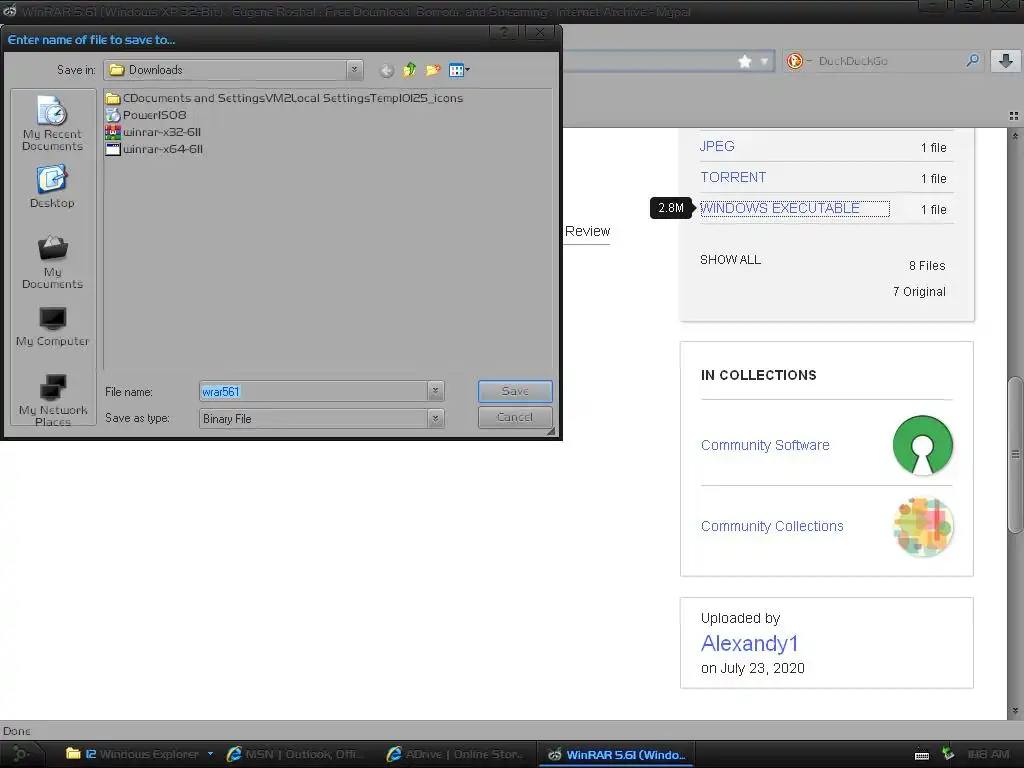Open Windows Explorer taskbar group

tap(140, 754)
